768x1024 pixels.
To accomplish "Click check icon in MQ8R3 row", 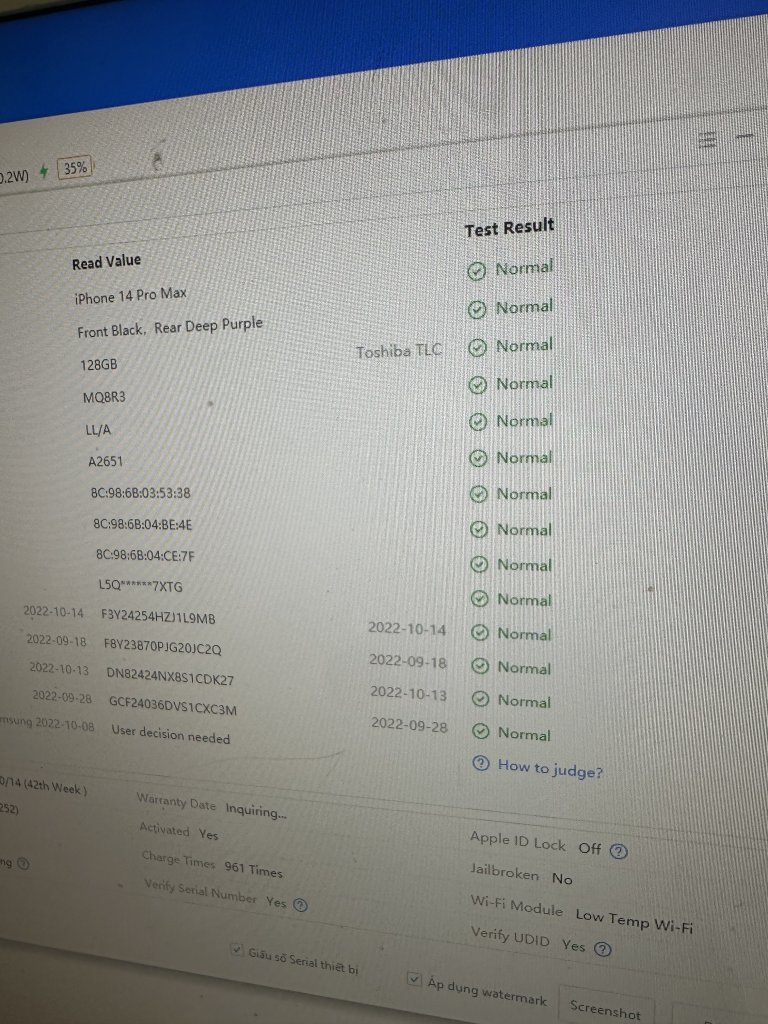I will point(478,385).
